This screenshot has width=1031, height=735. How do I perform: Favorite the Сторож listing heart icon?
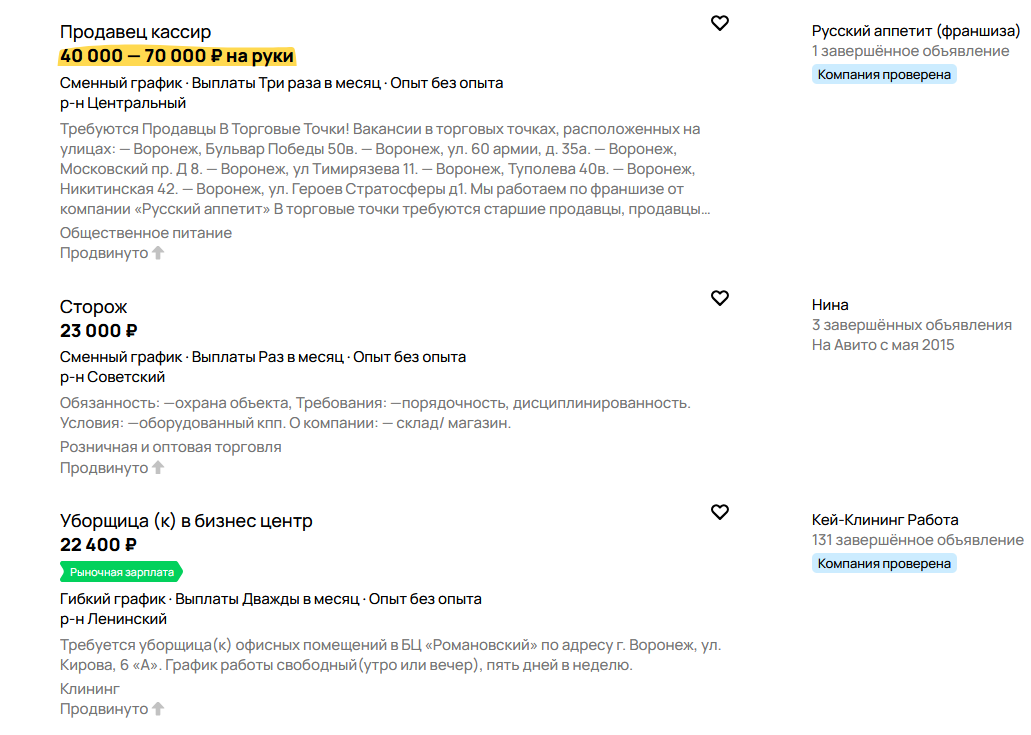(720, 298)
